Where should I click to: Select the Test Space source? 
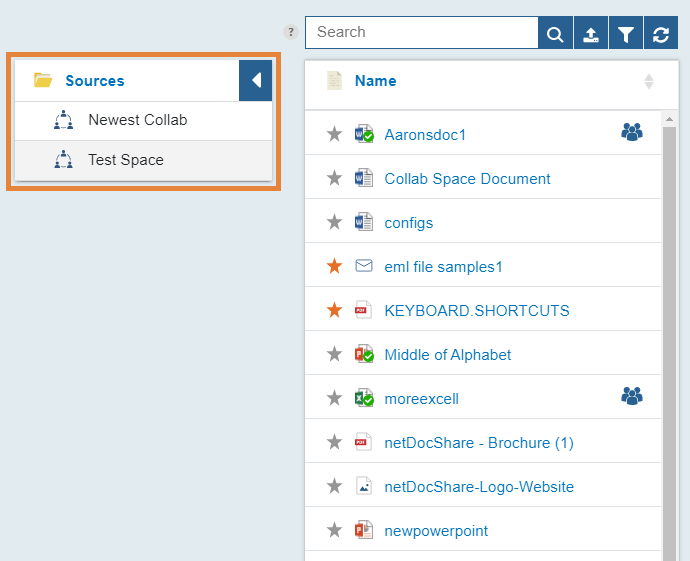143,161
